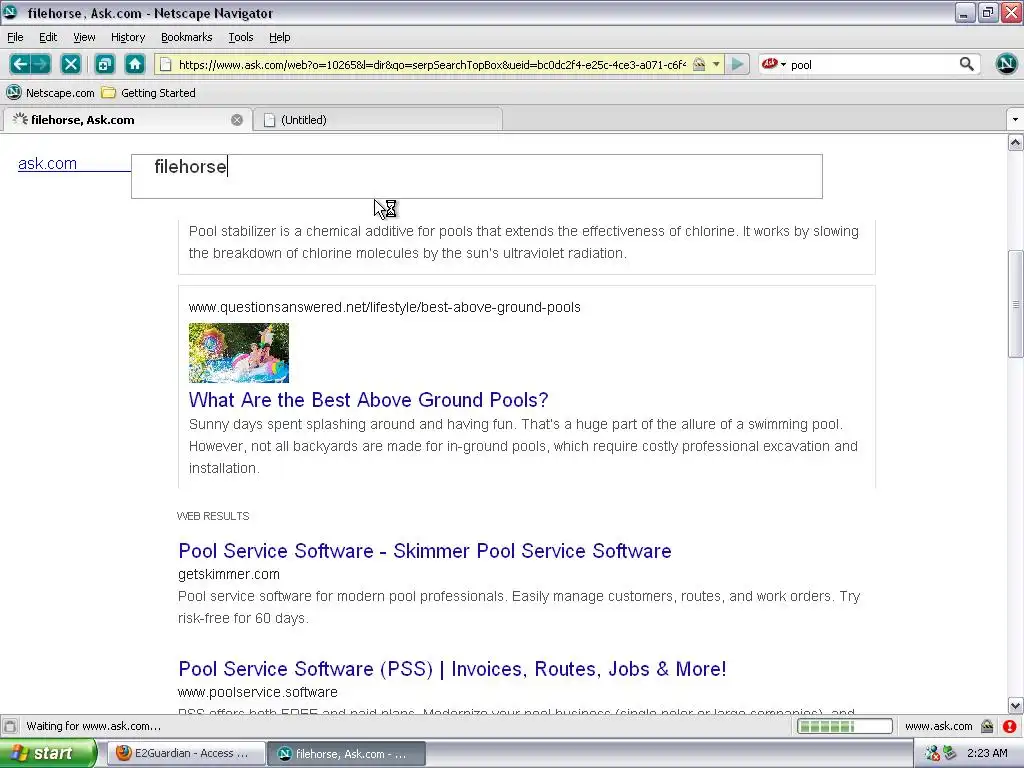Open Skimmer Pool Service Software result
Viewport: 1024px width, 768px height.
[x=424, y=551]
